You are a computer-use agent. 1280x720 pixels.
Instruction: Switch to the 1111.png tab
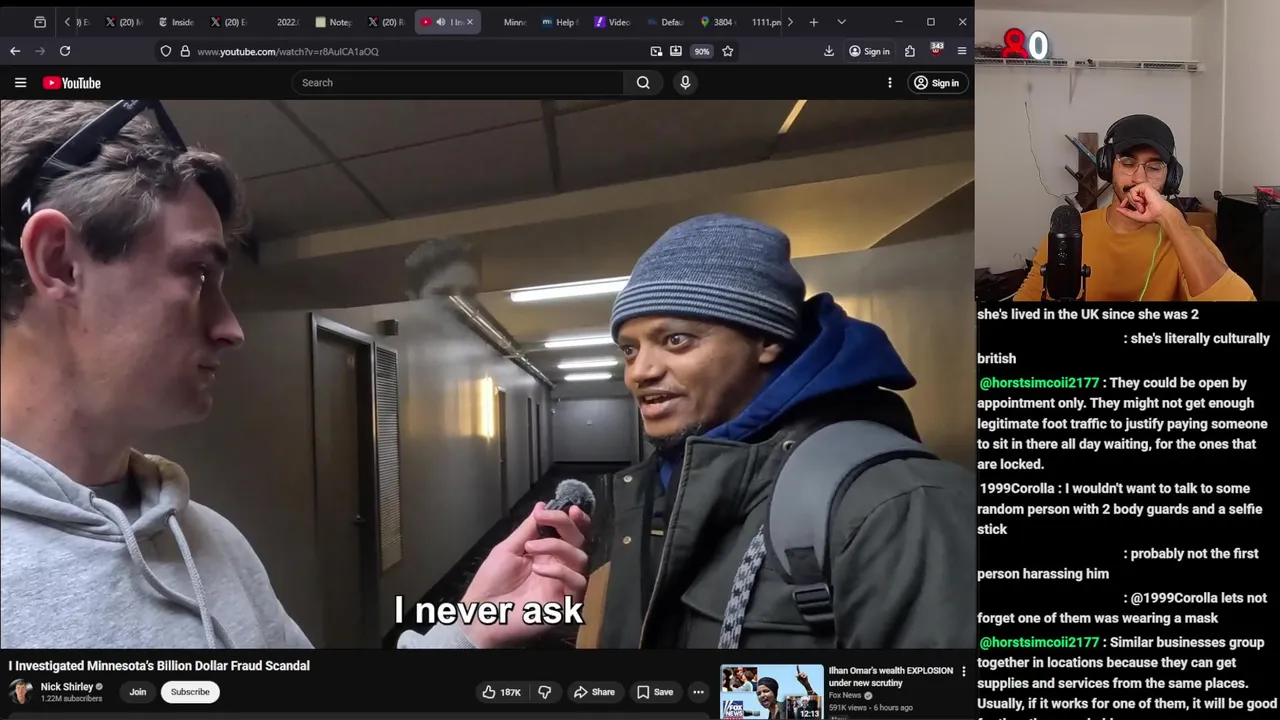[766, 22]
